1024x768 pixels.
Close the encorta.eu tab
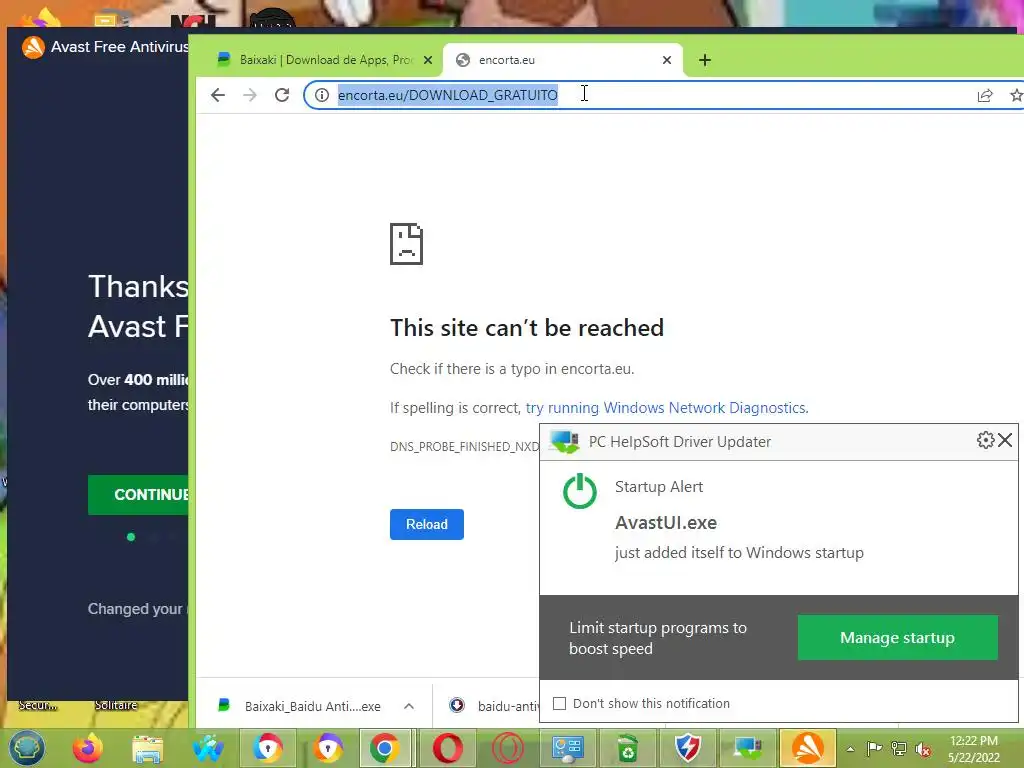(667, 60)
